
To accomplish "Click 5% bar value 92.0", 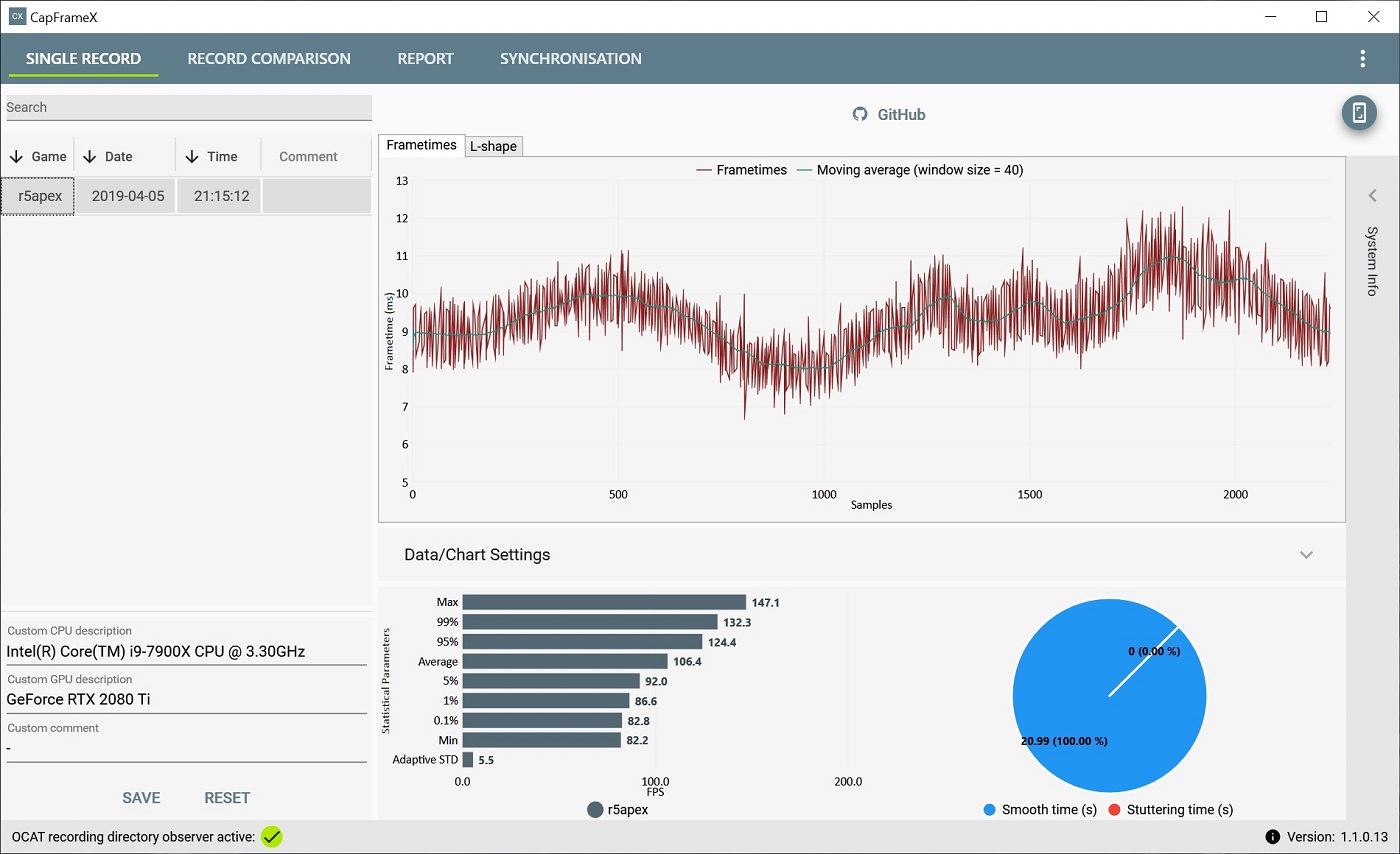I will click(x=656, y=682).
